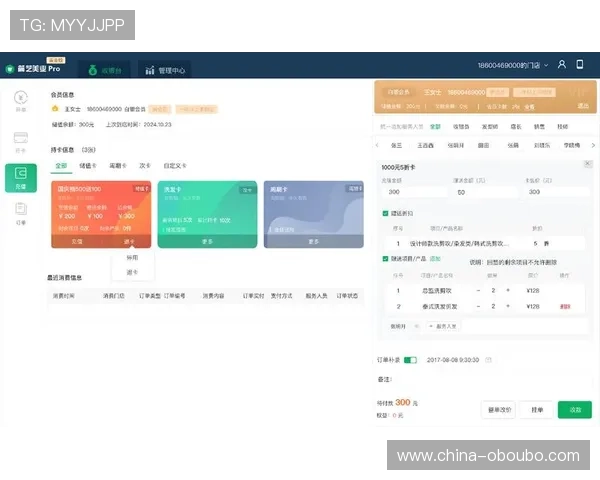Increase quantity for 总监洗剪吹 row
Screen dimensions: 600x480
(508, 291)
